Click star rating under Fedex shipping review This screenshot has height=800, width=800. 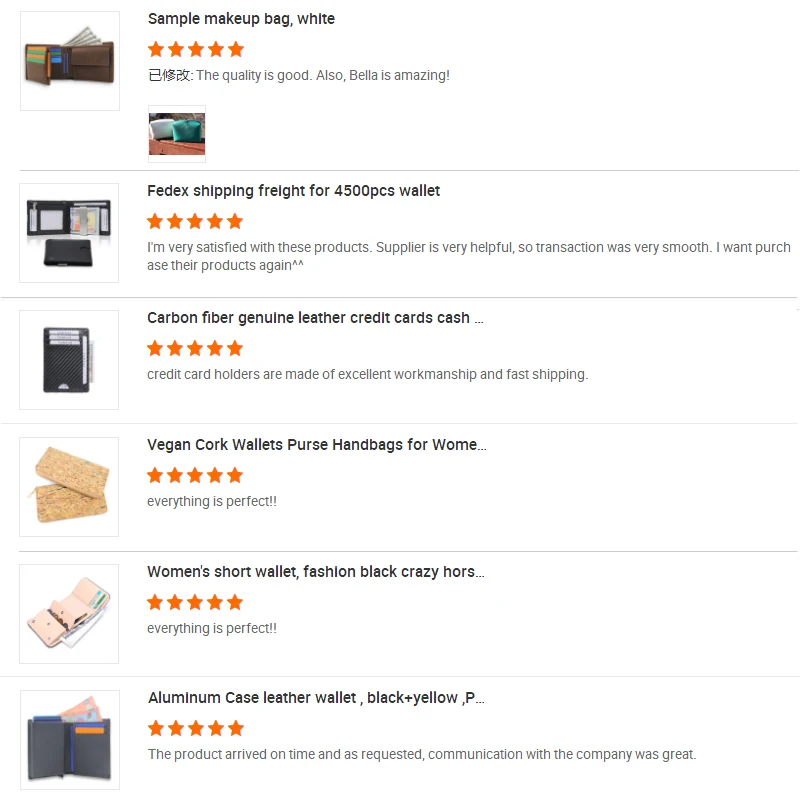(195, 221)
